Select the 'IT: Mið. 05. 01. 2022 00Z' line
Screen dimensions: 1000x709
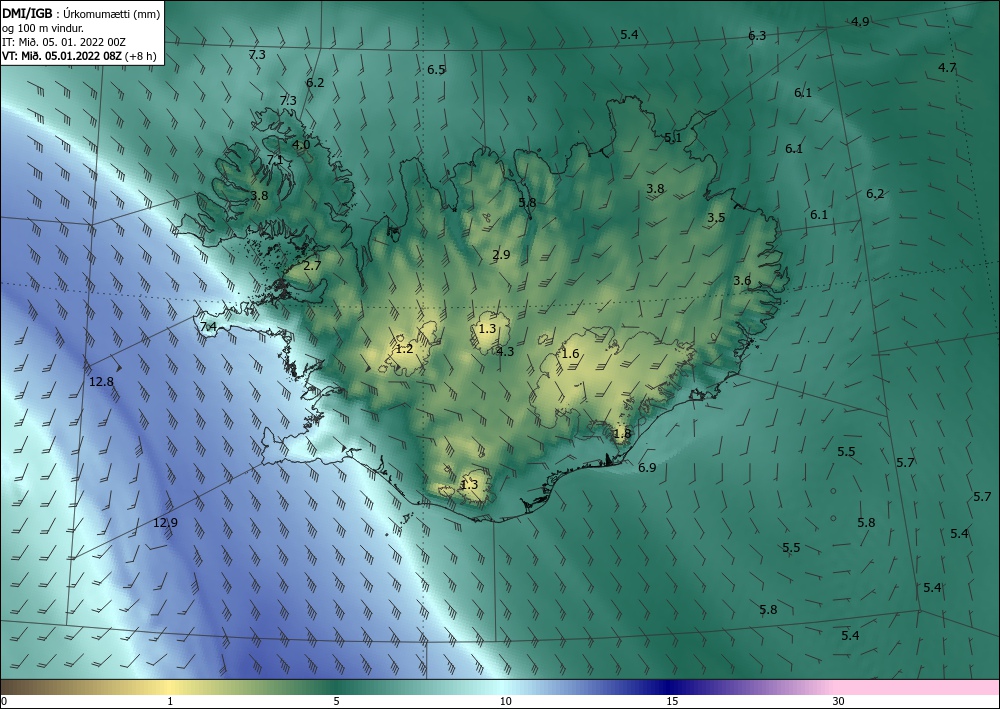point(64,42)
